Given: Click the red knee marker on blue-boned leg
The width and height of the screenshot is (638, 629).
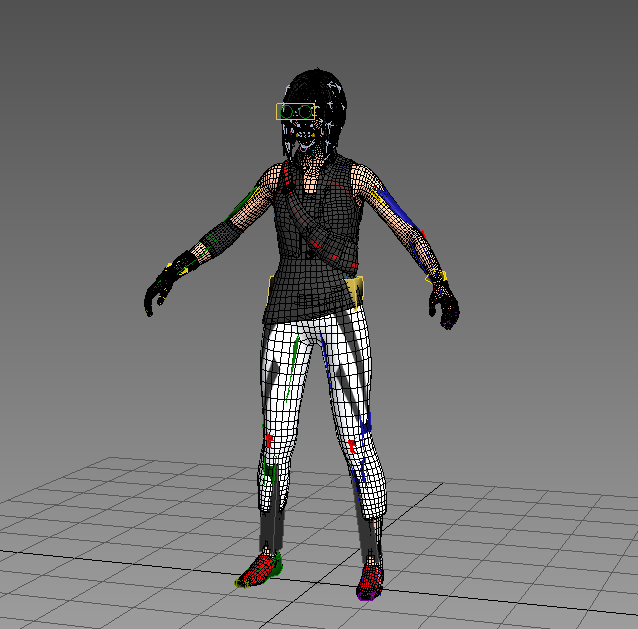Looking at the screenshot, I should point(351,446).
